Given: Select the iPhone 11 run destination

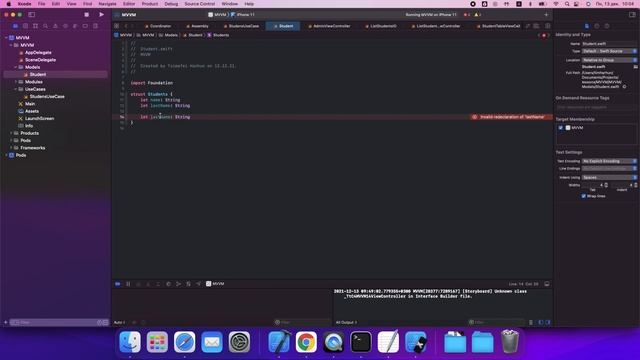Looking at the screenshot, I should 243,15.
